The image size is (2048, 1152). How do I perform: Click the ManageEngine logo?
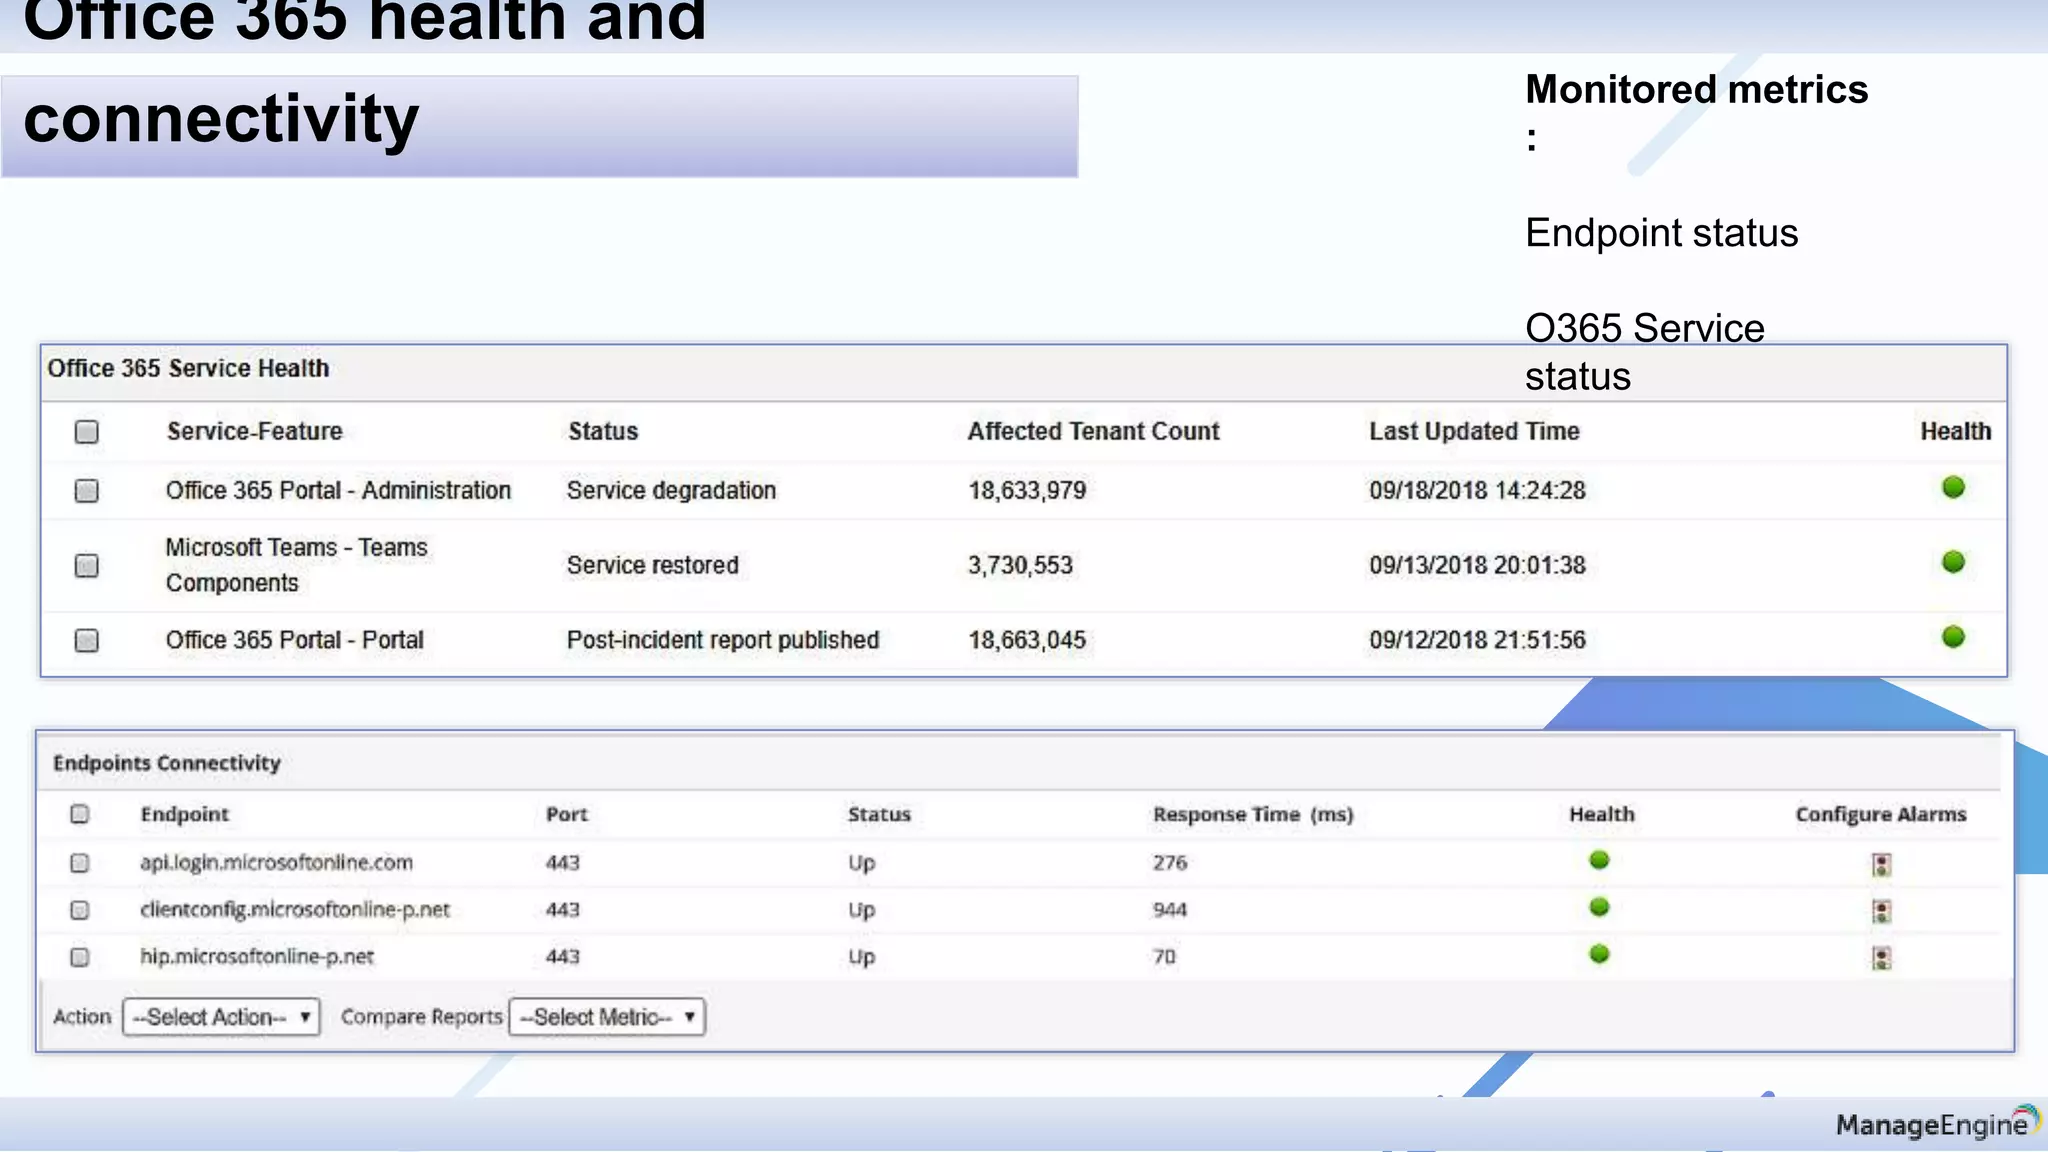click(1938, 1124)
